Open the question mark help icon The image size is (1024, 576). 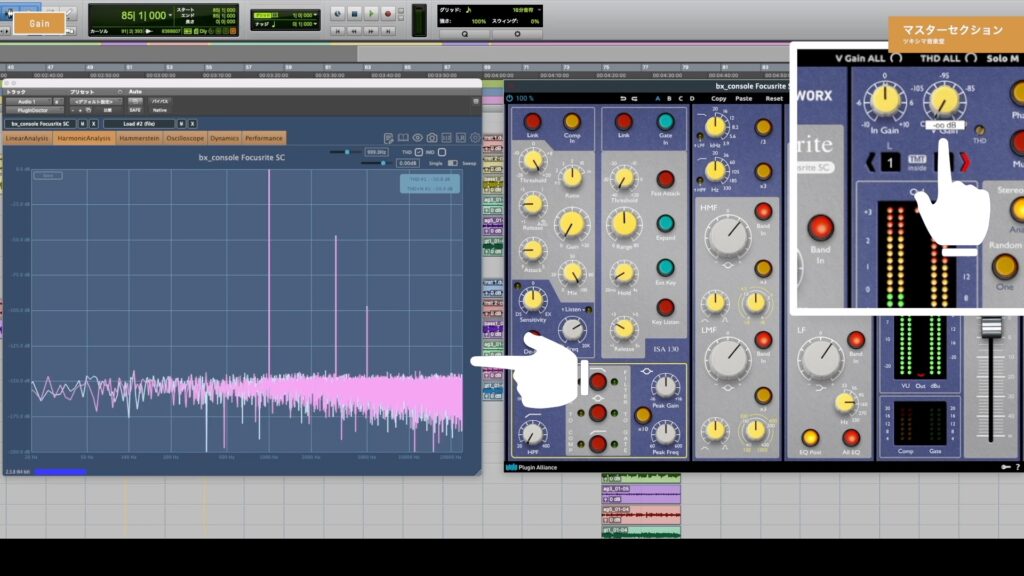tap(1017, 467)
